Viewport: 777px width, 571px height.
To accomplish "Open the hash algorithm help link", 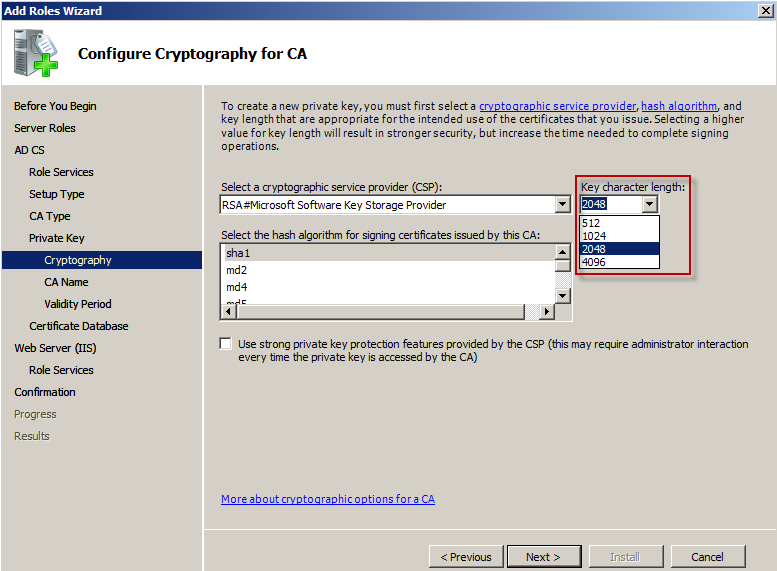I will coord(679,106).
